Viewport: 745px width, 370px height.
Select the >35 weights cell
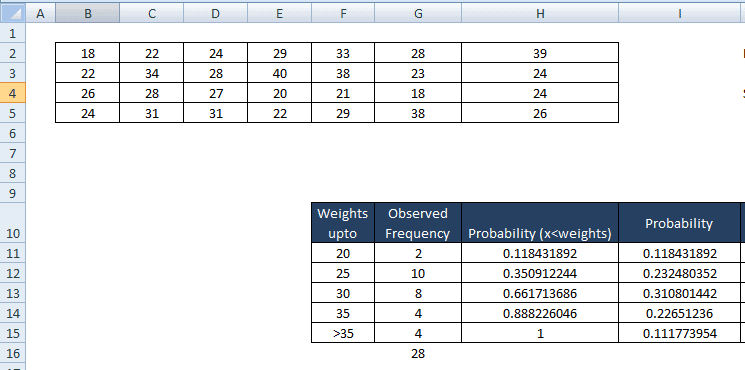coord(343,333)
